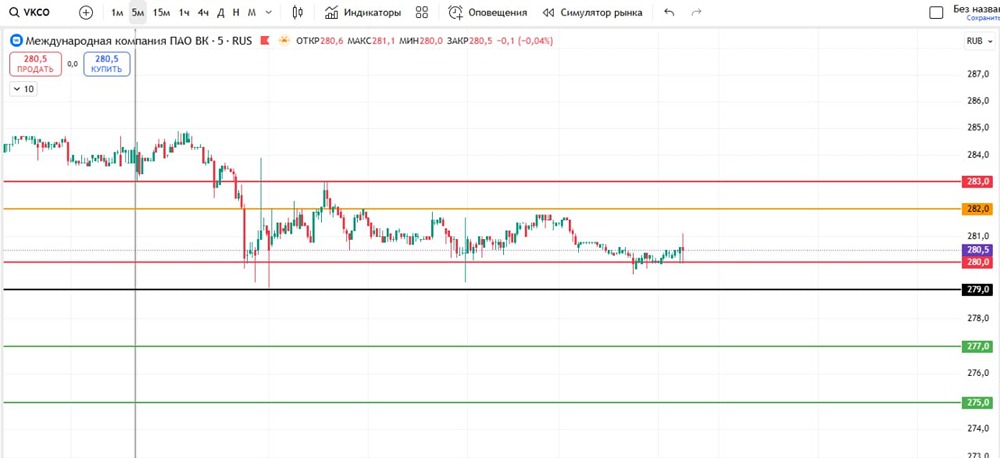The width and height of the screenshot is (1000, 458).
Task: Open the RUB currency dropdown
Action: click(979, 41)
